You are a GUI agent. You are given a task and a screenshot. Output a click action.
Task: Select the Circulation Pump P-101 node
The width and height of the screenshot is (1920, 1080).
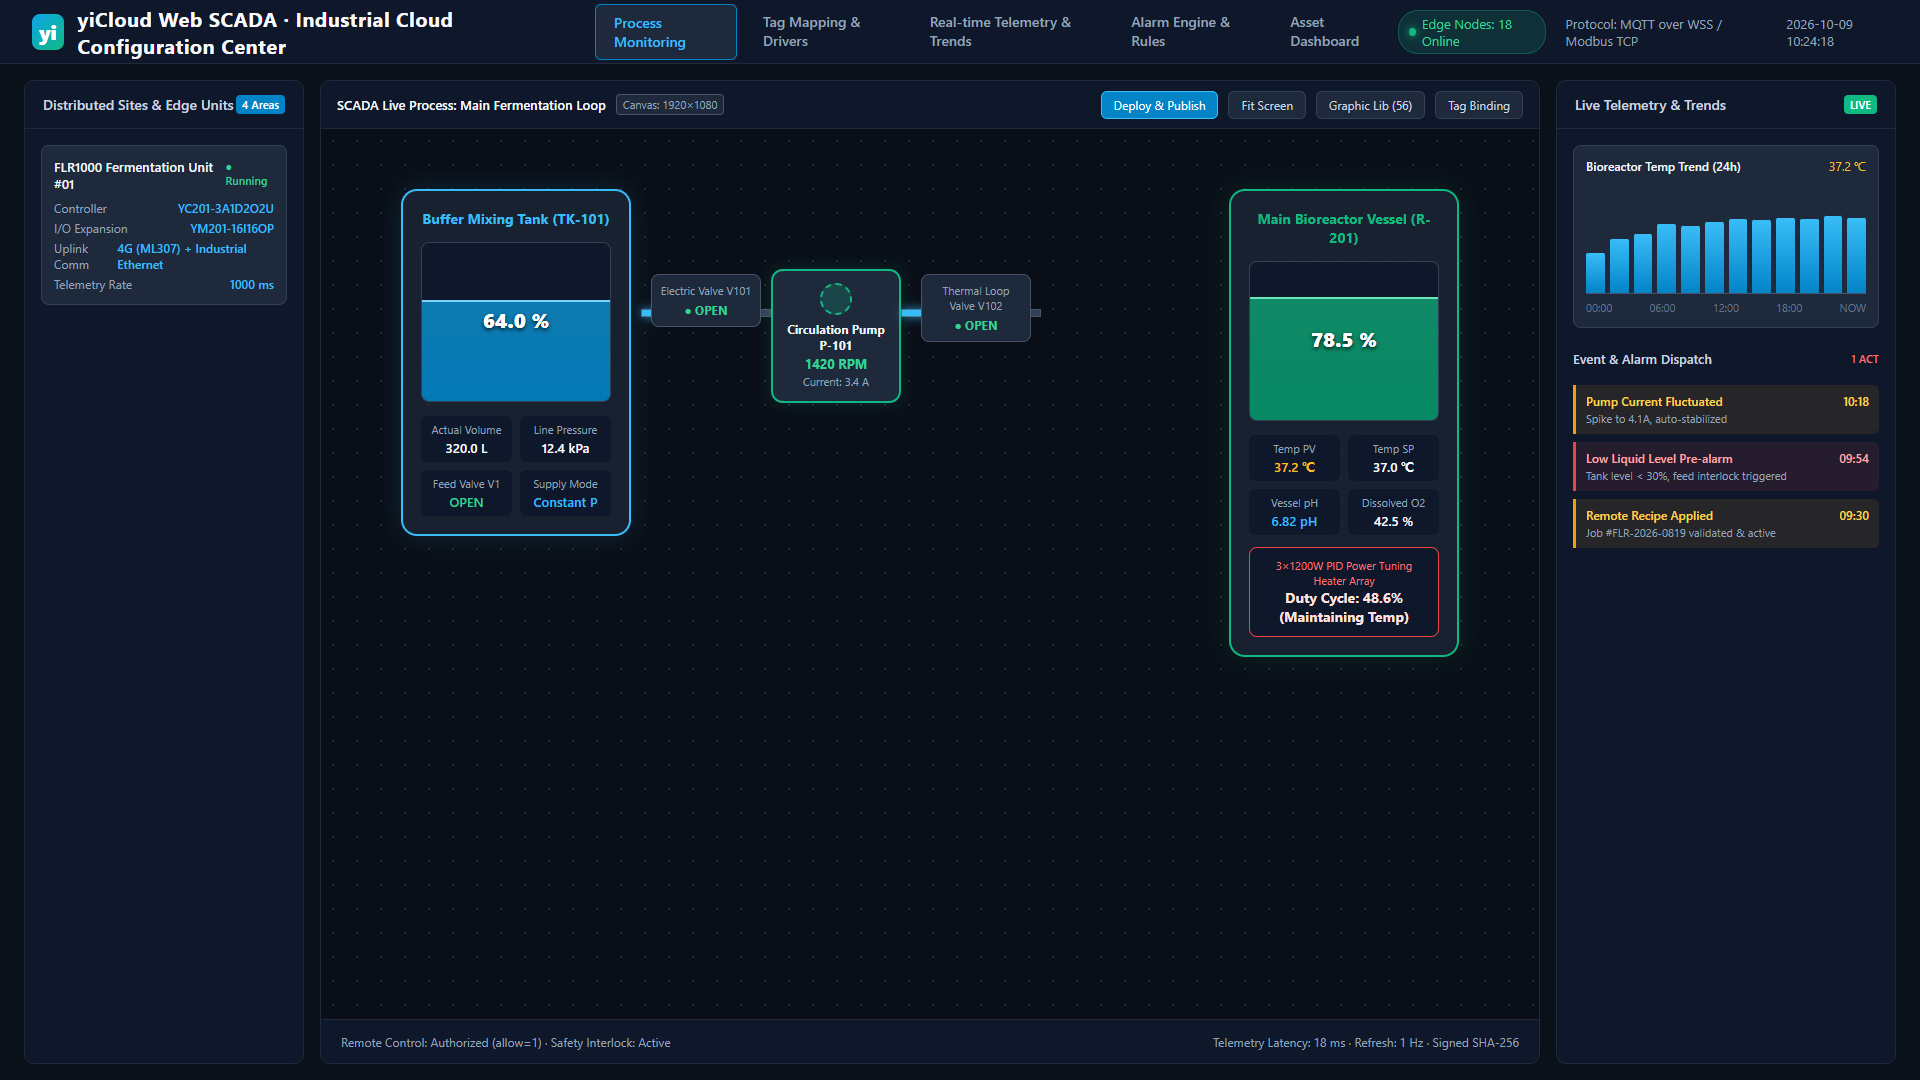point(836,336)
